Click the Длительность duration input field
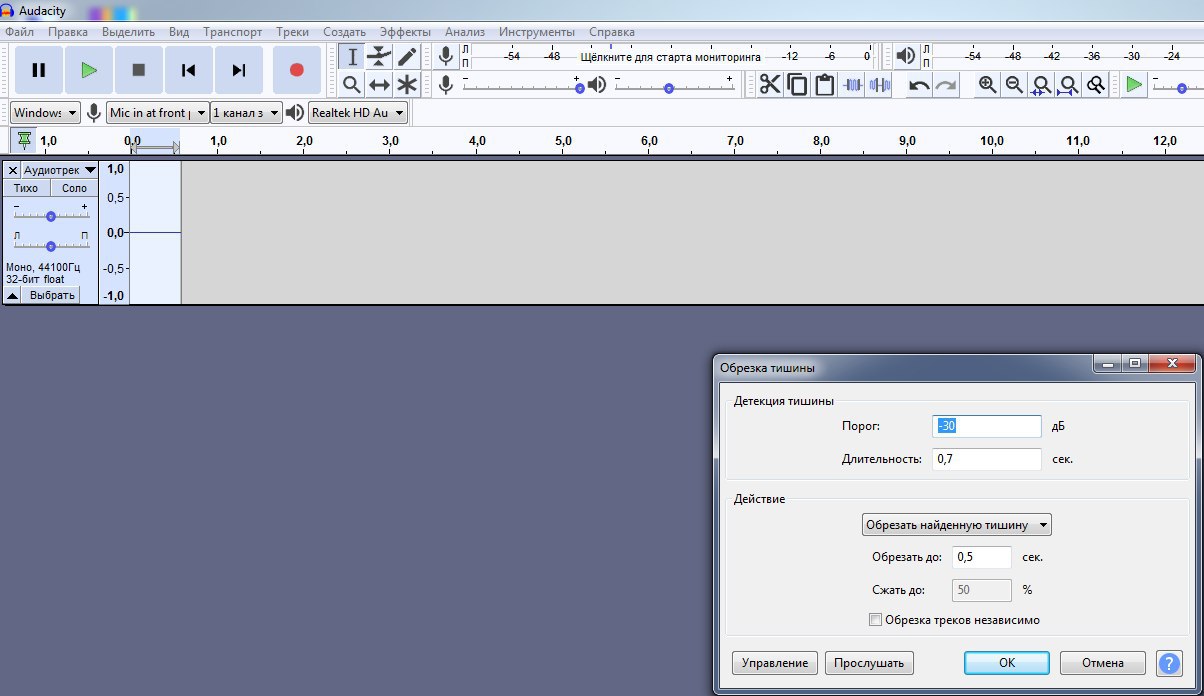This screenshot has height=696, width=1204. [987, 459]
